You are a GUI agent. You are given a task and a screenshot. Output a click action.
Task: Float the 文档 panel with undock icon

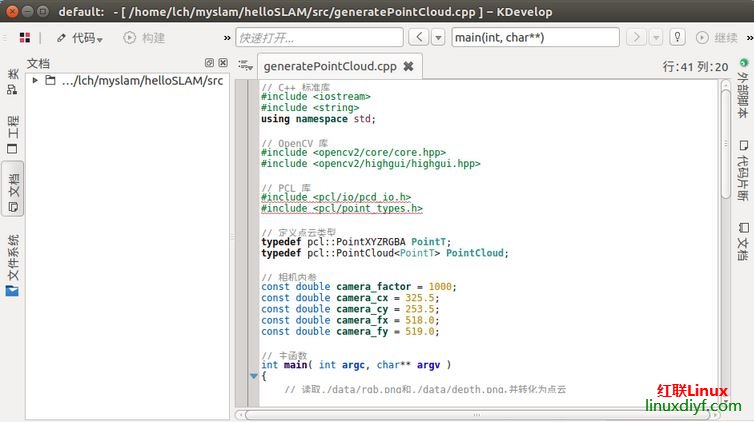(209, 63)
